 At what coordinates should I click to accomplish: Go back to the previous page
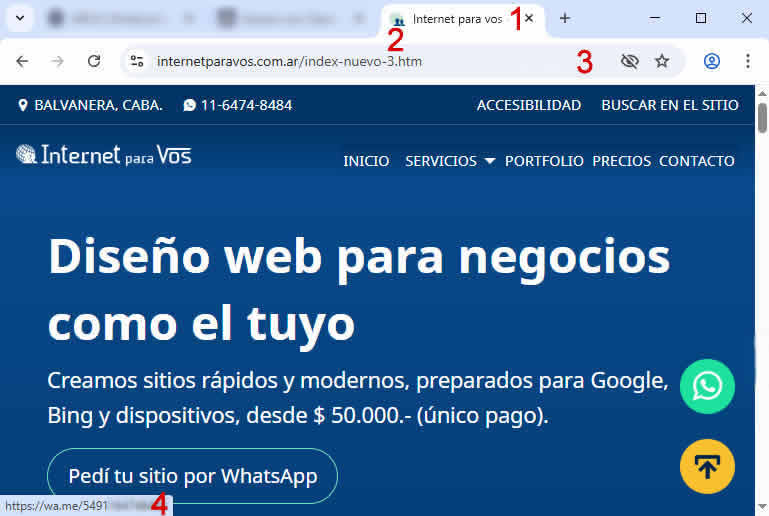pos(22,61)
